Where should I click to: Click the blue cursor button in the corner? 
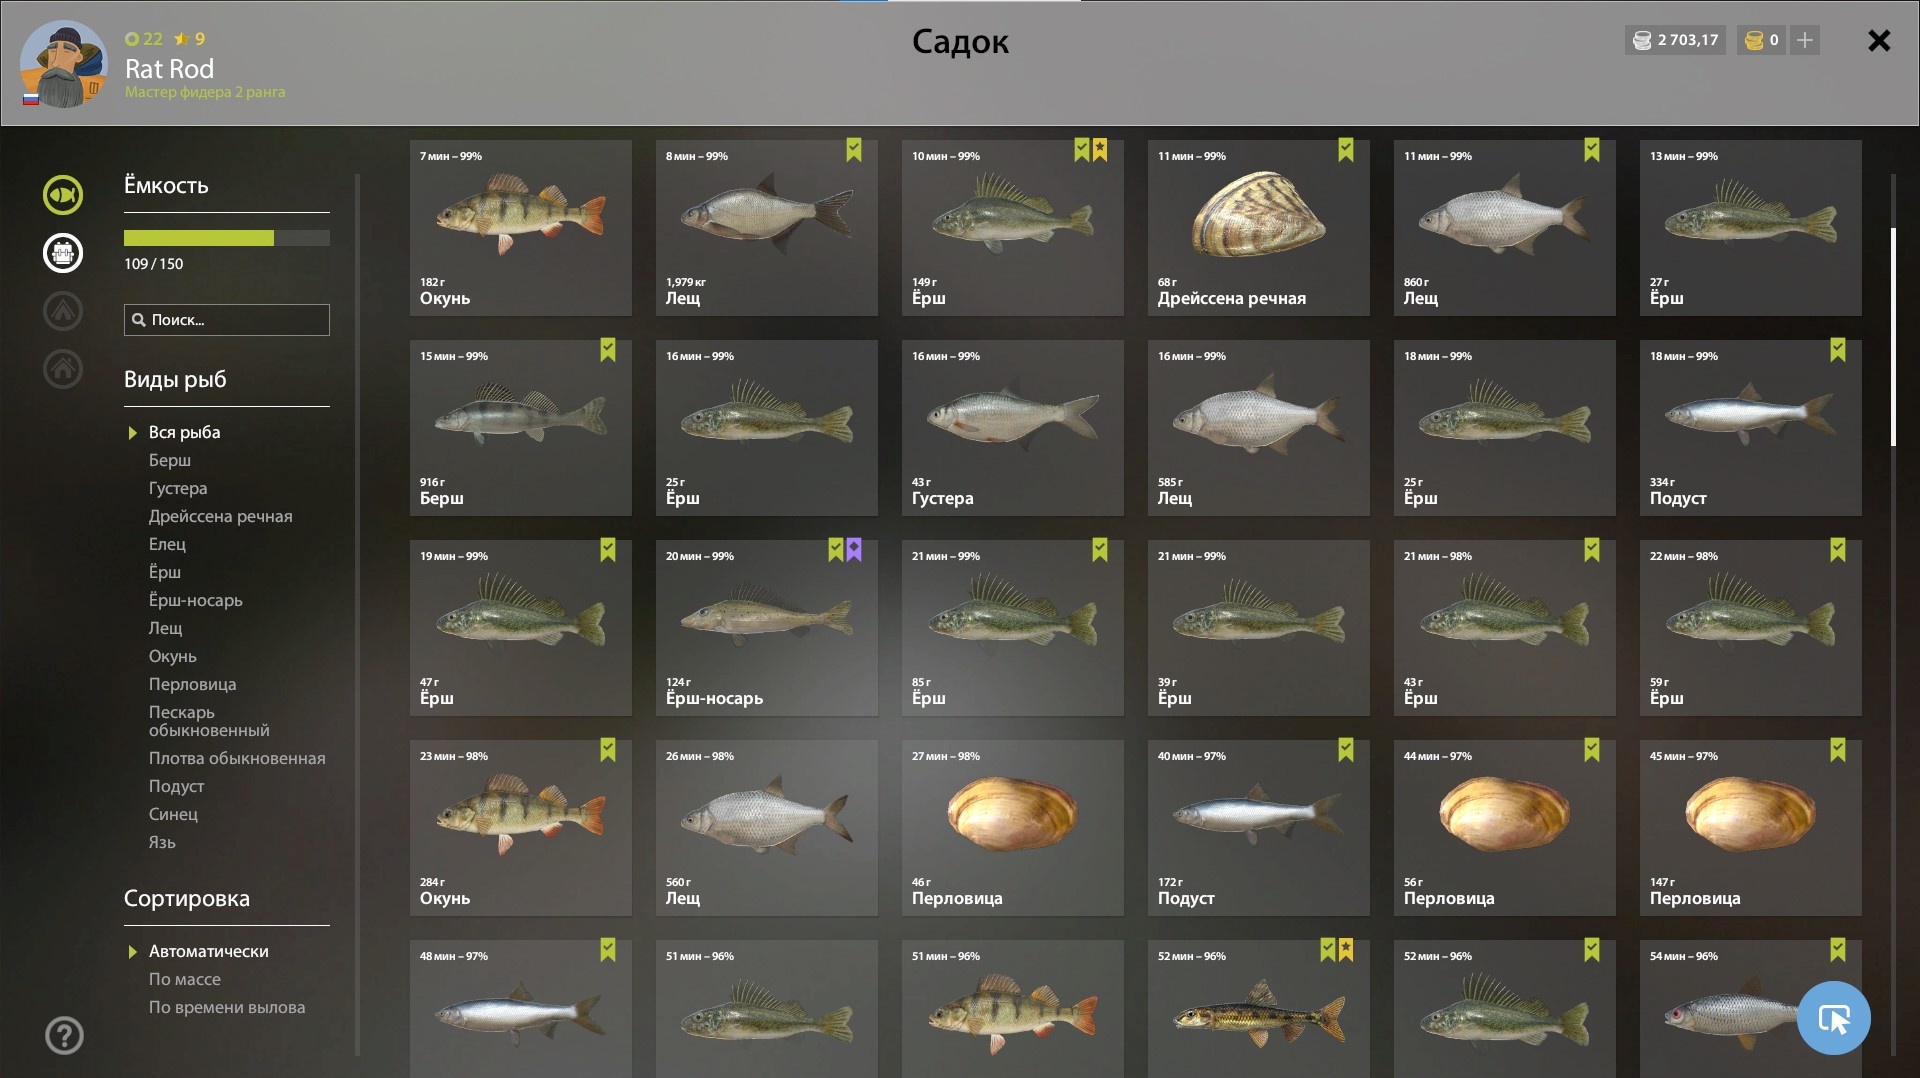(1833, 1018)
